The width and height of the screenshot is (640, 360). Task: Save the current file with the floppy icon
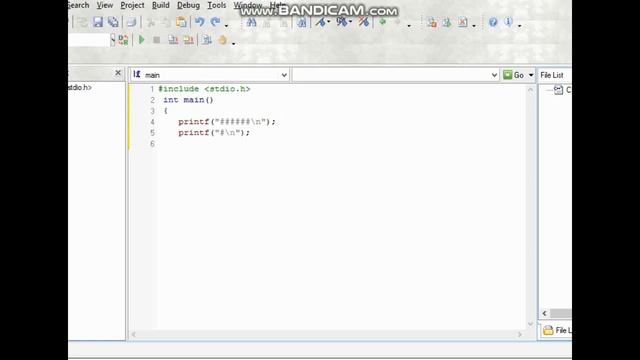[98, 22]
